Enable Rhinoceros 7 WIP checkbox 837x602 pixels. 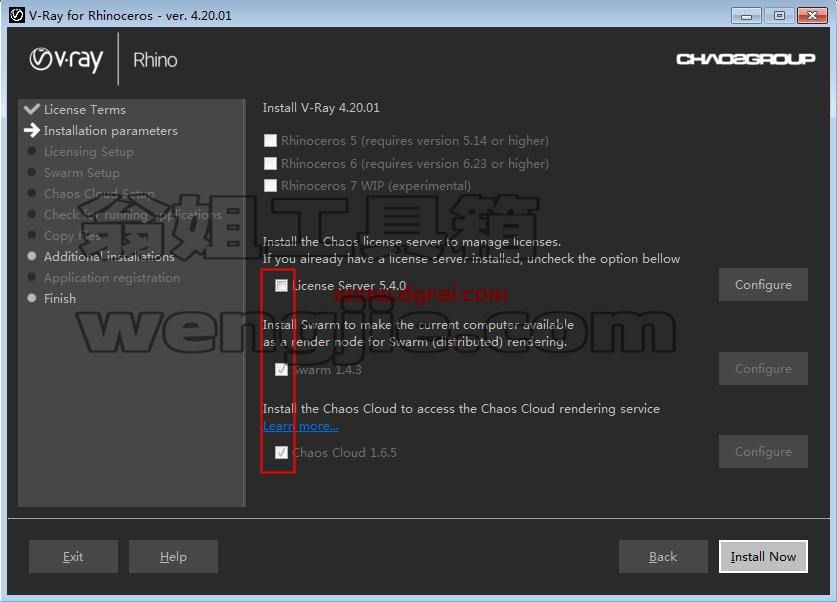(x=271, y=185)
